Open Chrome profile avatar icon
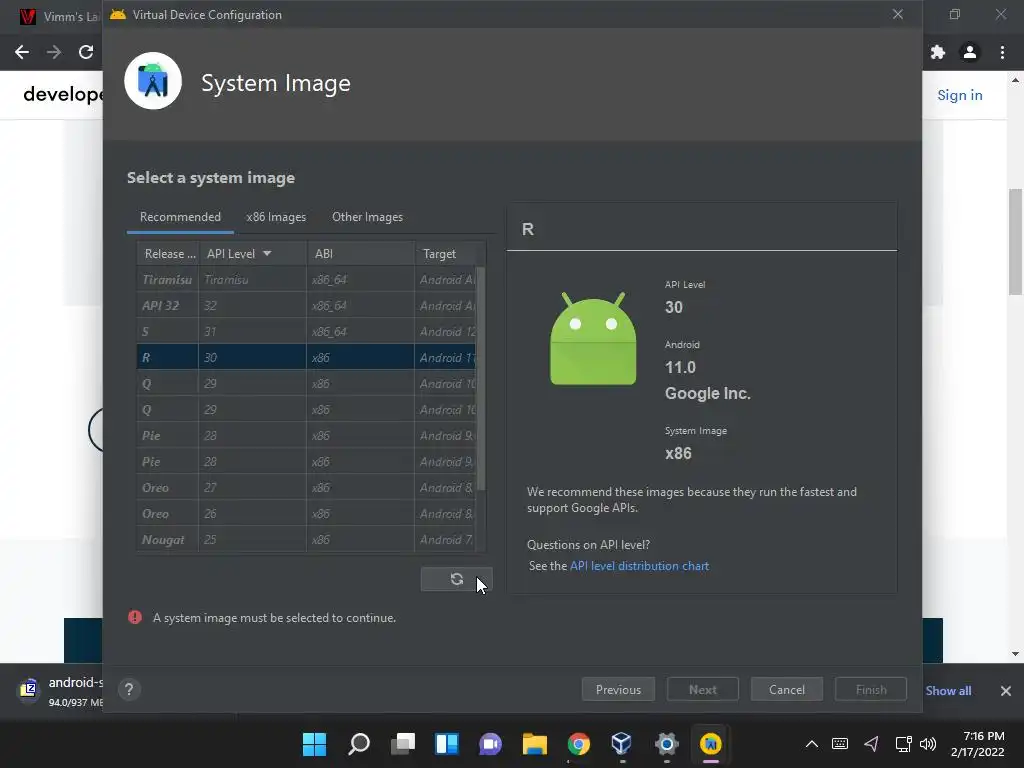 pos(970,52)
